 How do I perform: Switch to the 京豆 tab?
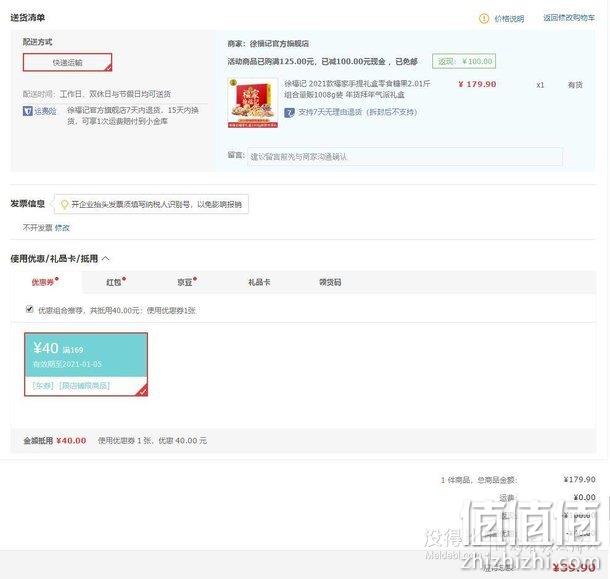point(187,282)
